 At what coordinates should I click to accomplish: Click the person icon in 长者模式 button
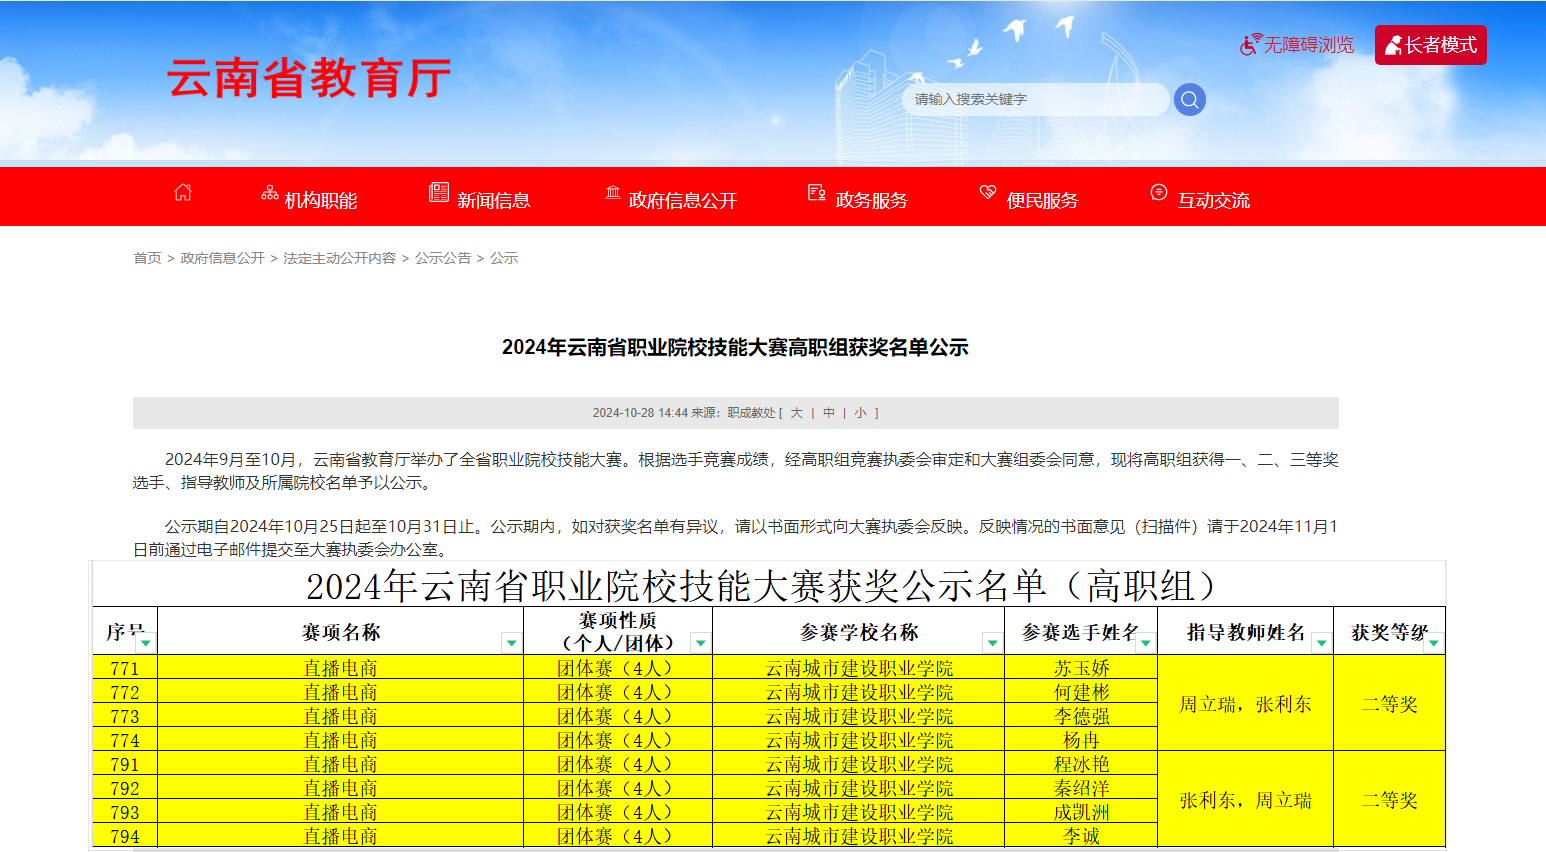click(1393, 45)
